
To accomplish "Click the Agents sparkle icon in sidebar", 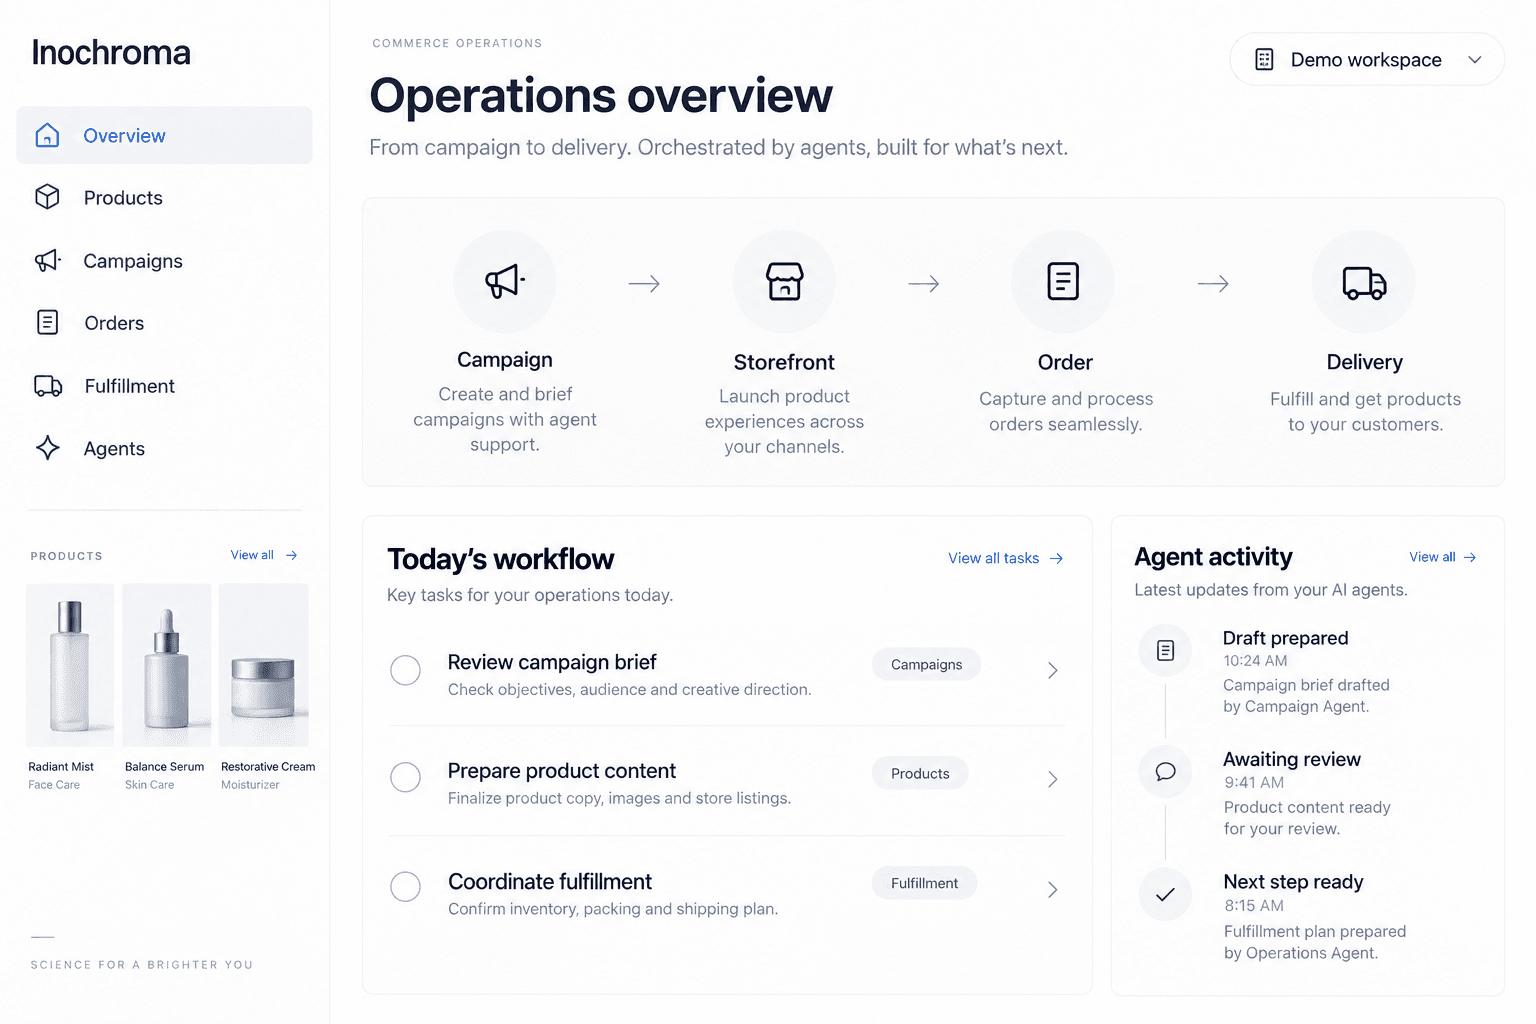I will (47, 448).
